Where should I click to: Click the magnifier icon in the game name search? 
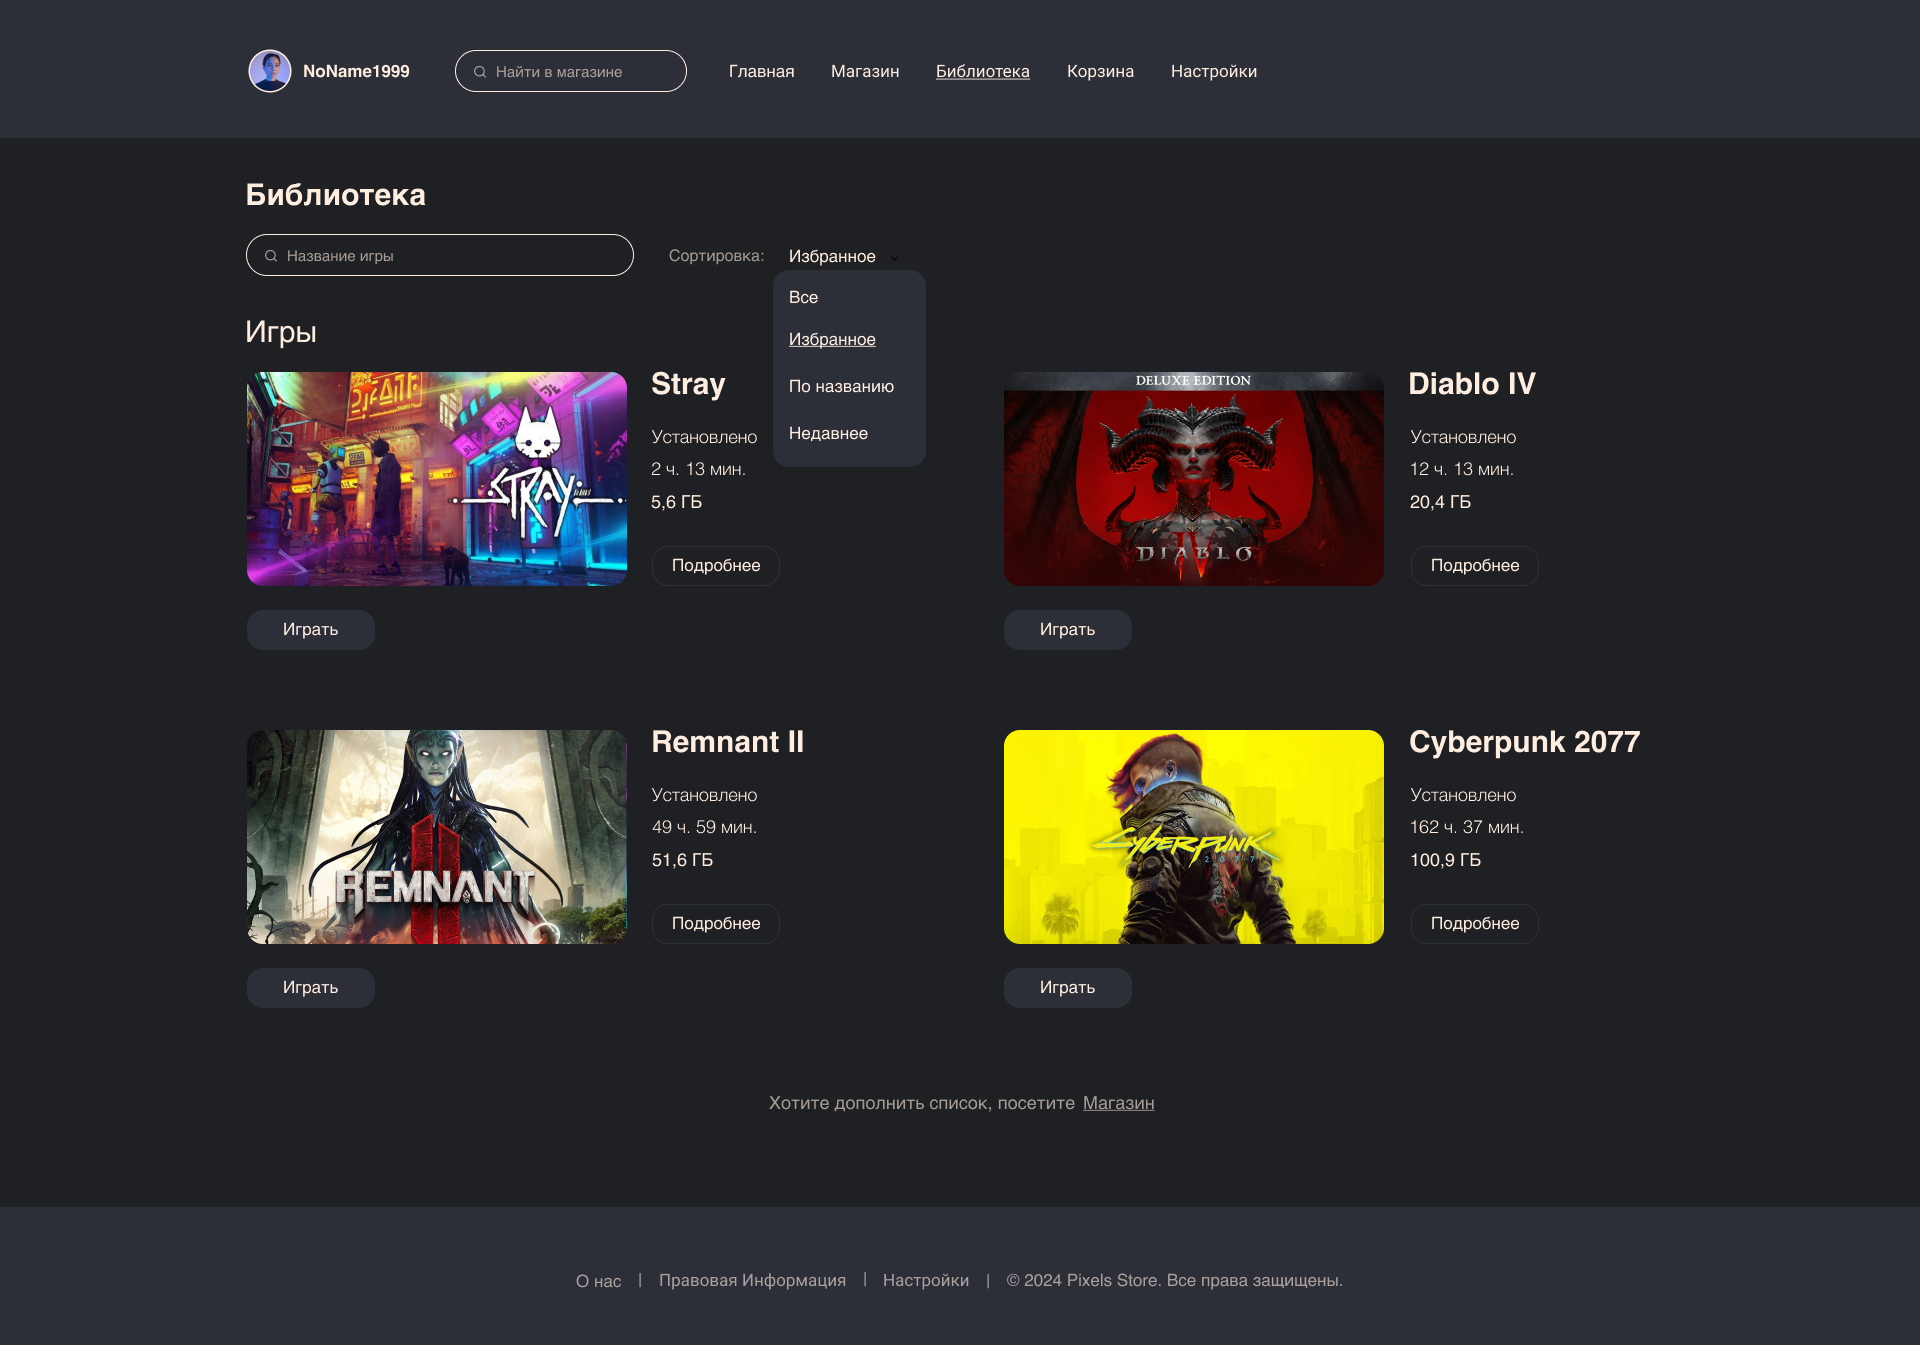tap(271, 255)
